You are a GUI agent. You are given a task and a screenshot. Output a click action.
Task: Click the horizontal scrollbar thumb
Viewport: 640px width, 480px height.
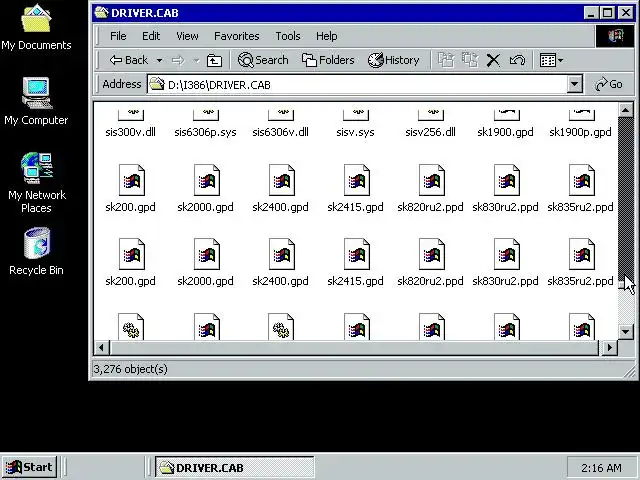[353, 348]
